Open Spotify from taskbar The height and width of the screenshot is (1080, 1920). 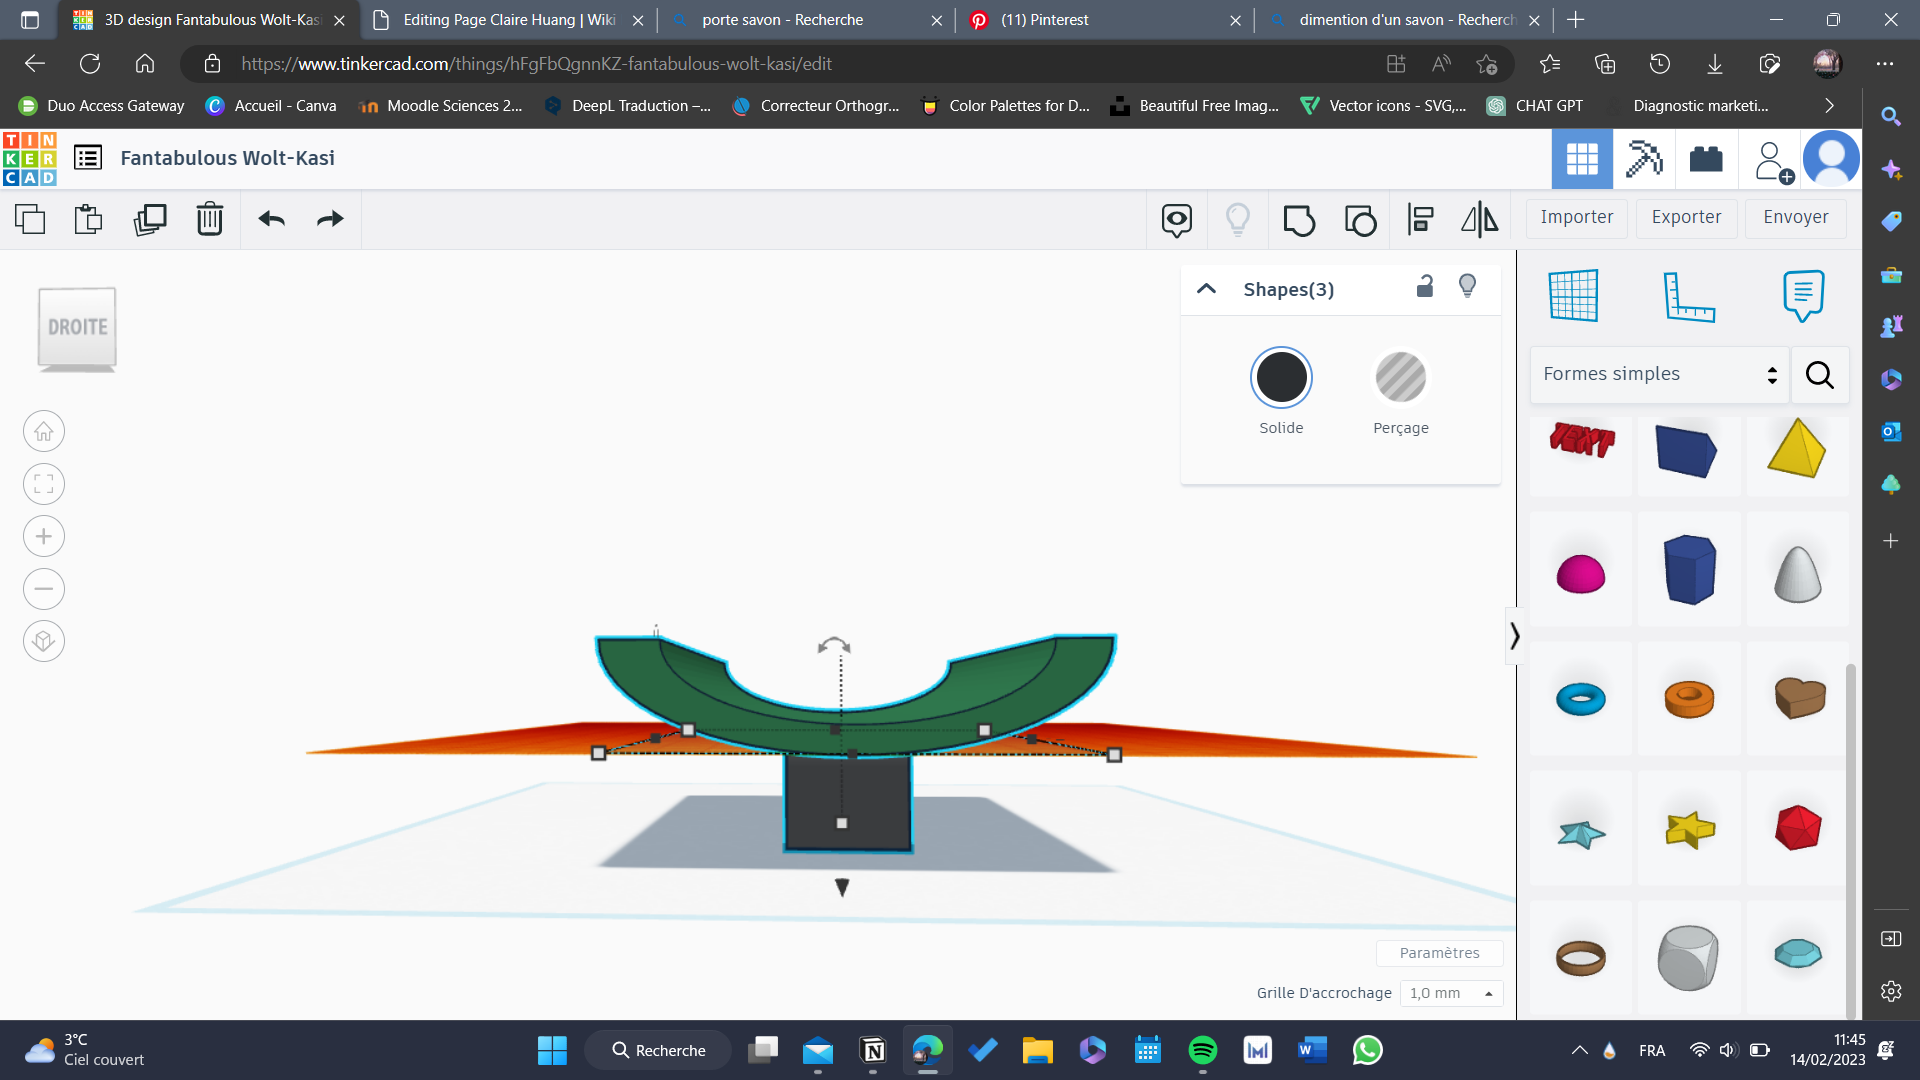click(1202, 1050)
